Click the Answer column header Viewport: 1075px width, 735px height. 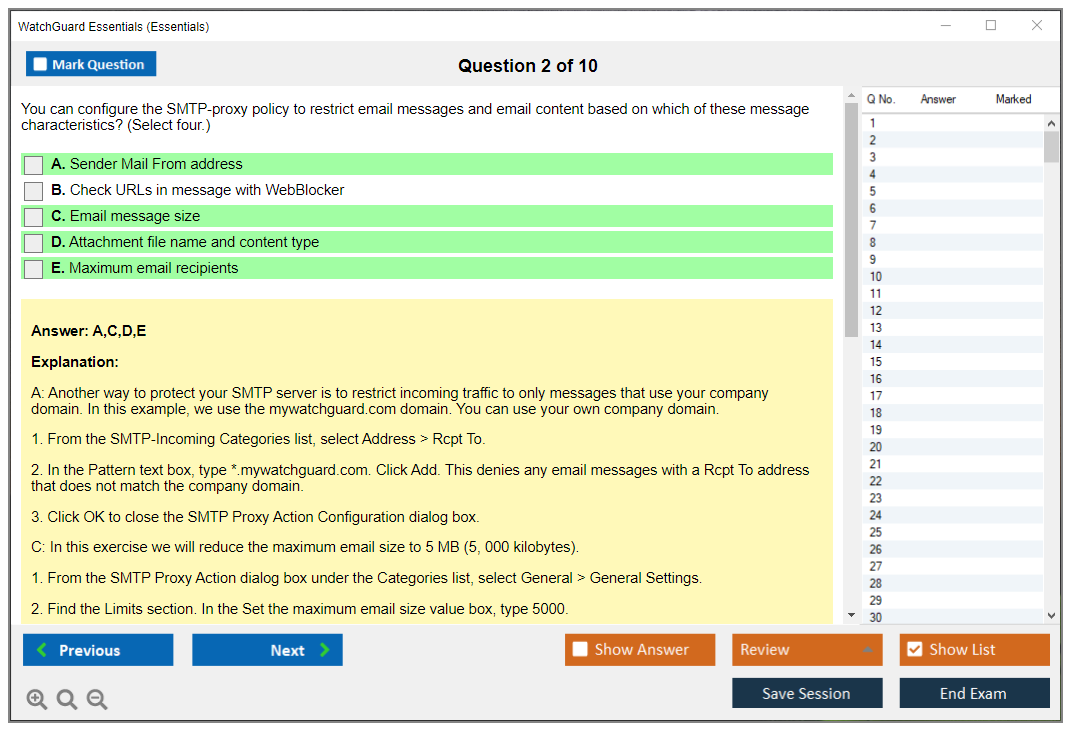pos(938,99)
